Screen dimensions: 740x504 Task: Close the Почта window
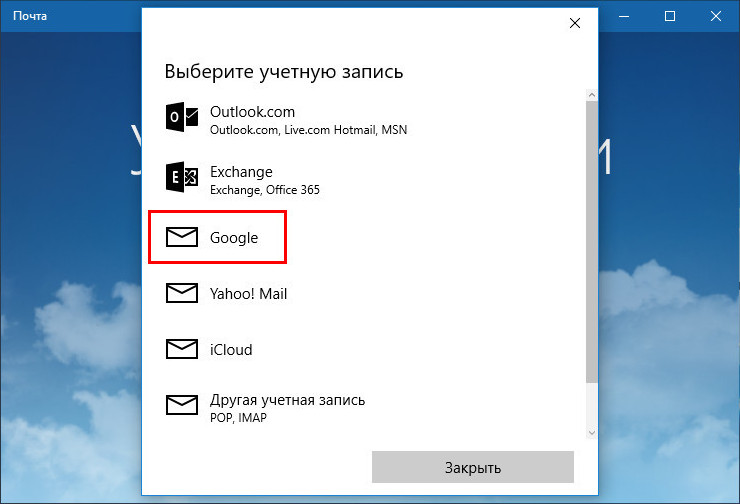[715, 16]
